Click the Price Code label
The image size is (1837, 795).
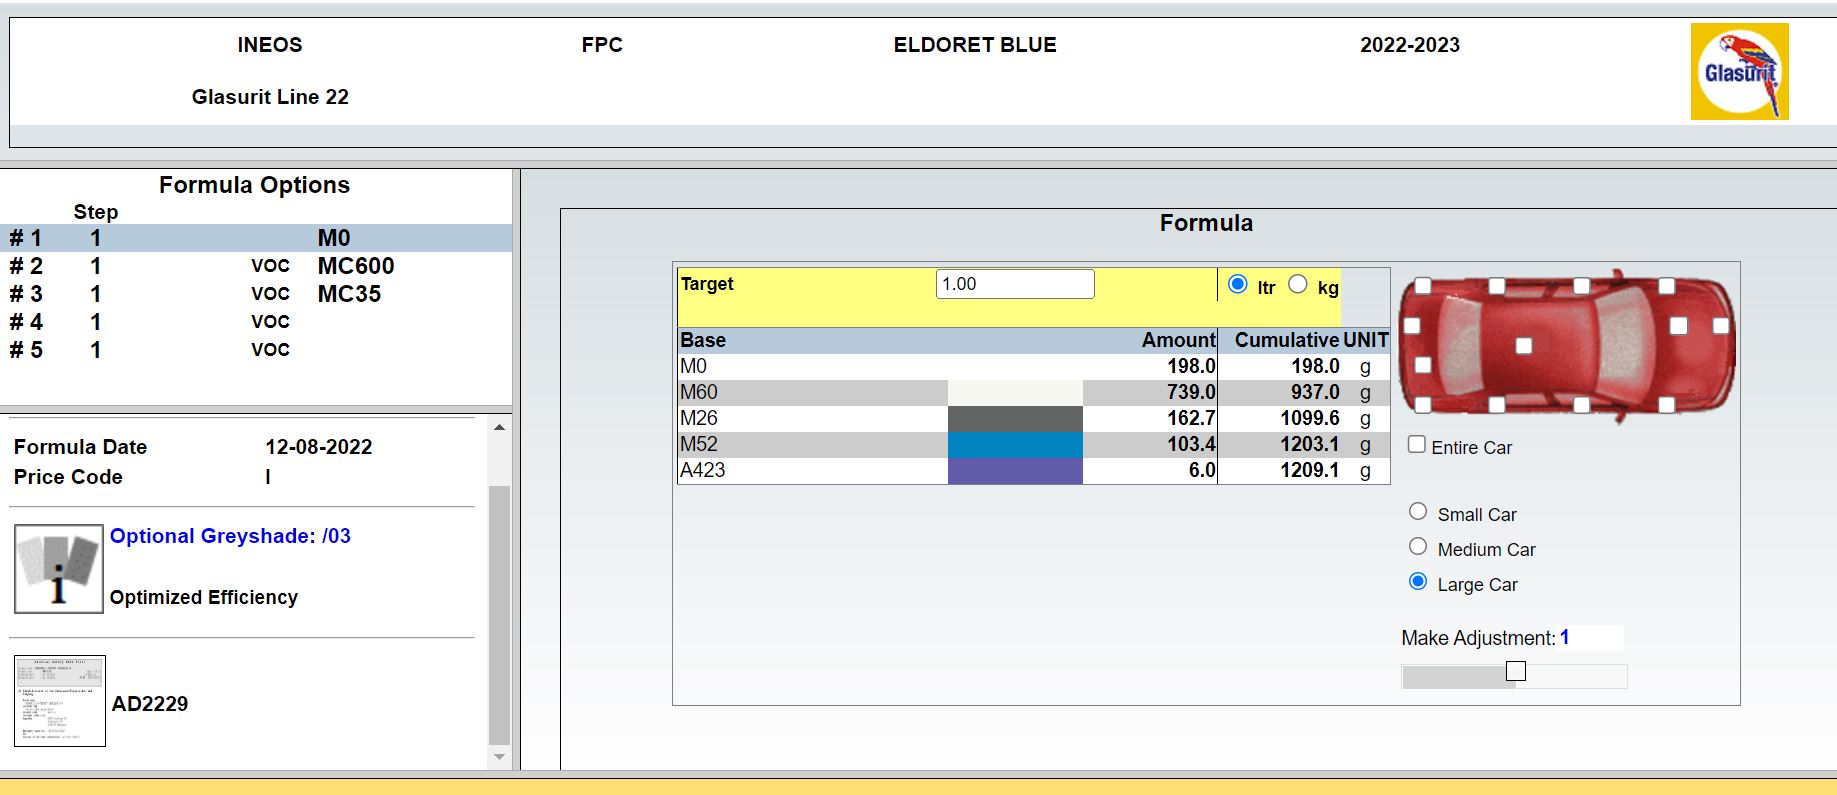[68, 477]
